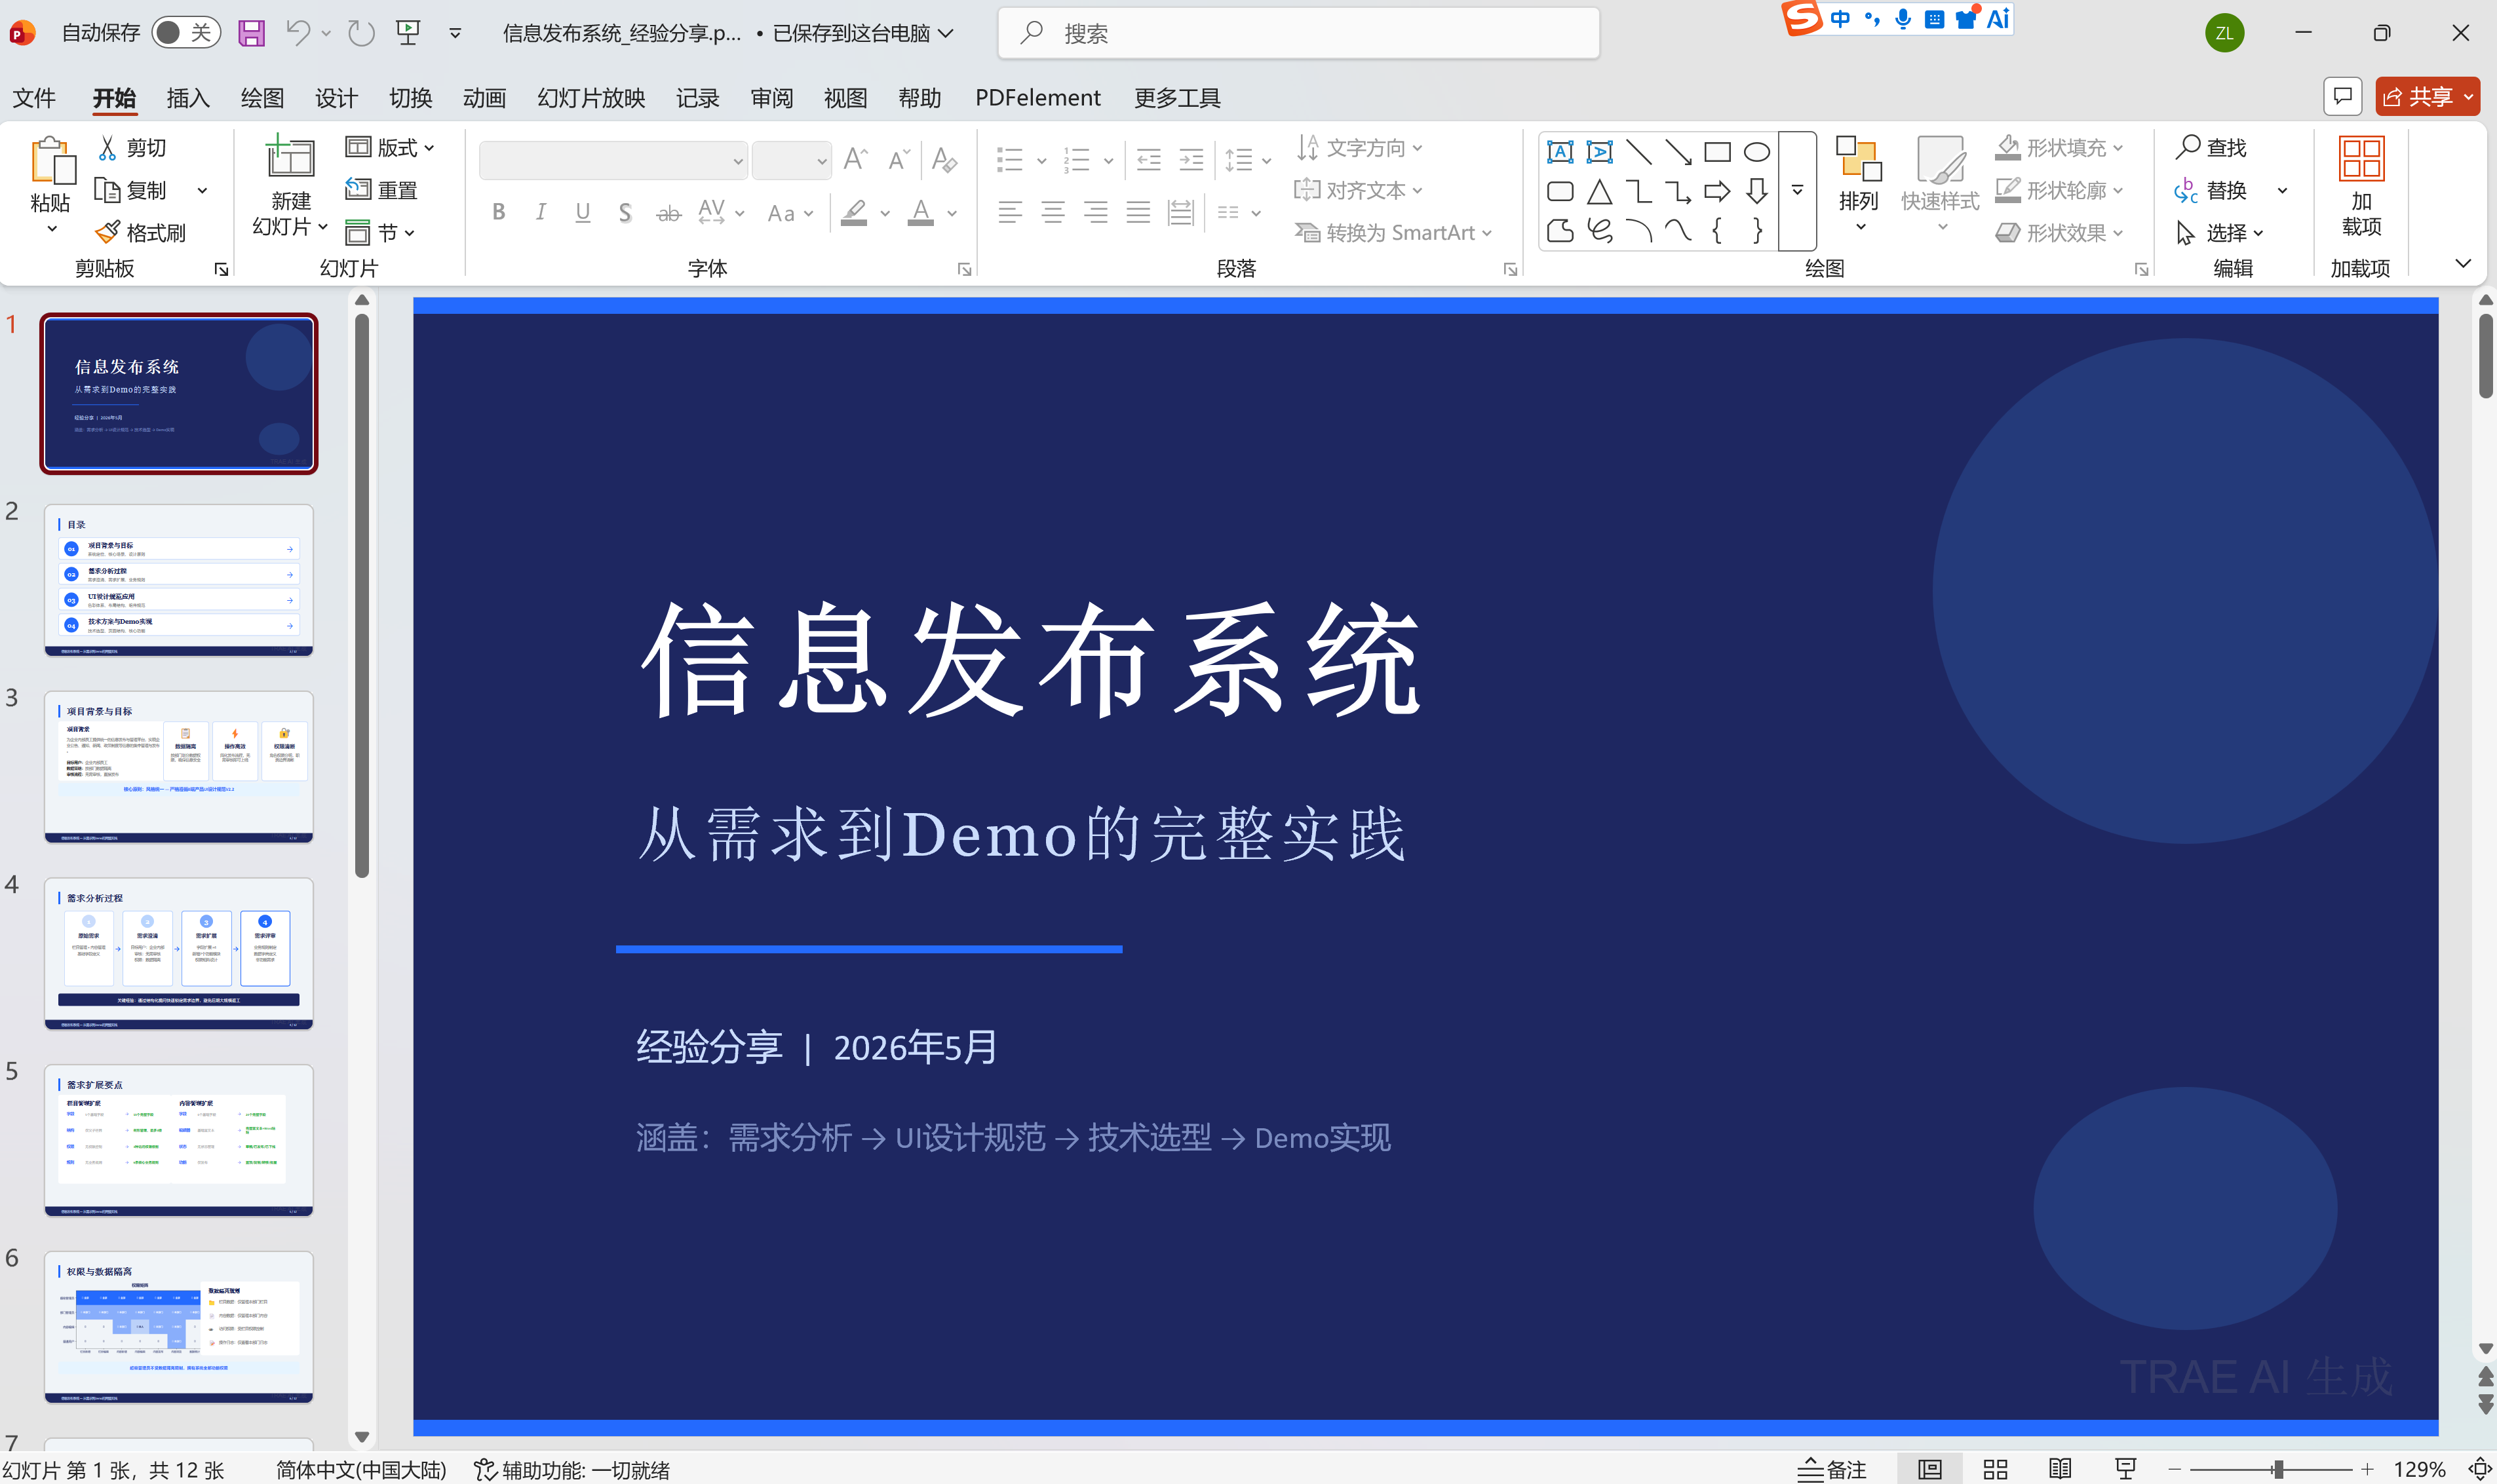
Task: Open font color picker swatch
Action: (920, 212)
